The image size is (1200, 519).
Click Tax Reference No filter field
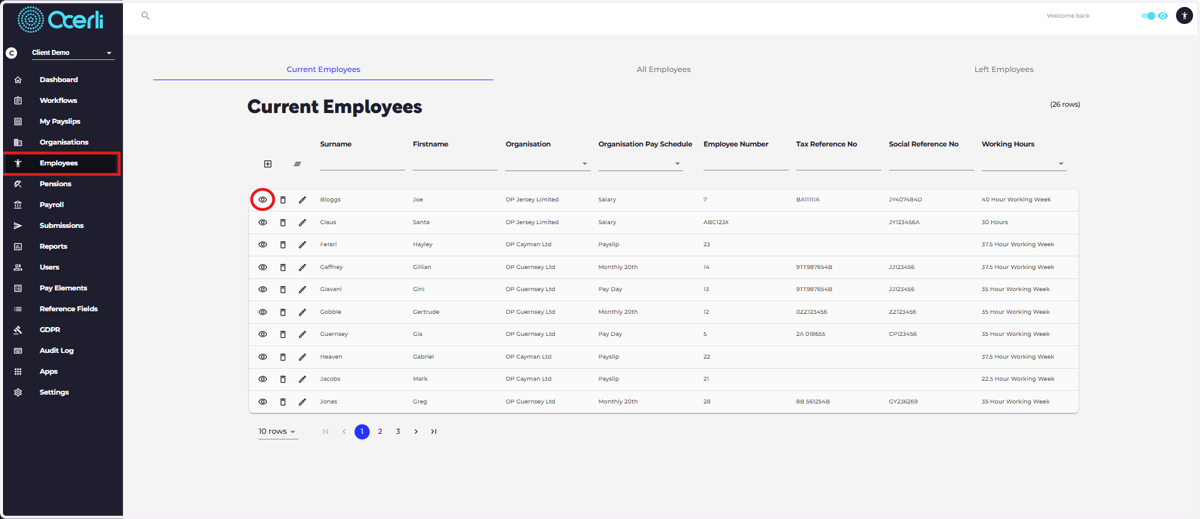click(838, 164)
